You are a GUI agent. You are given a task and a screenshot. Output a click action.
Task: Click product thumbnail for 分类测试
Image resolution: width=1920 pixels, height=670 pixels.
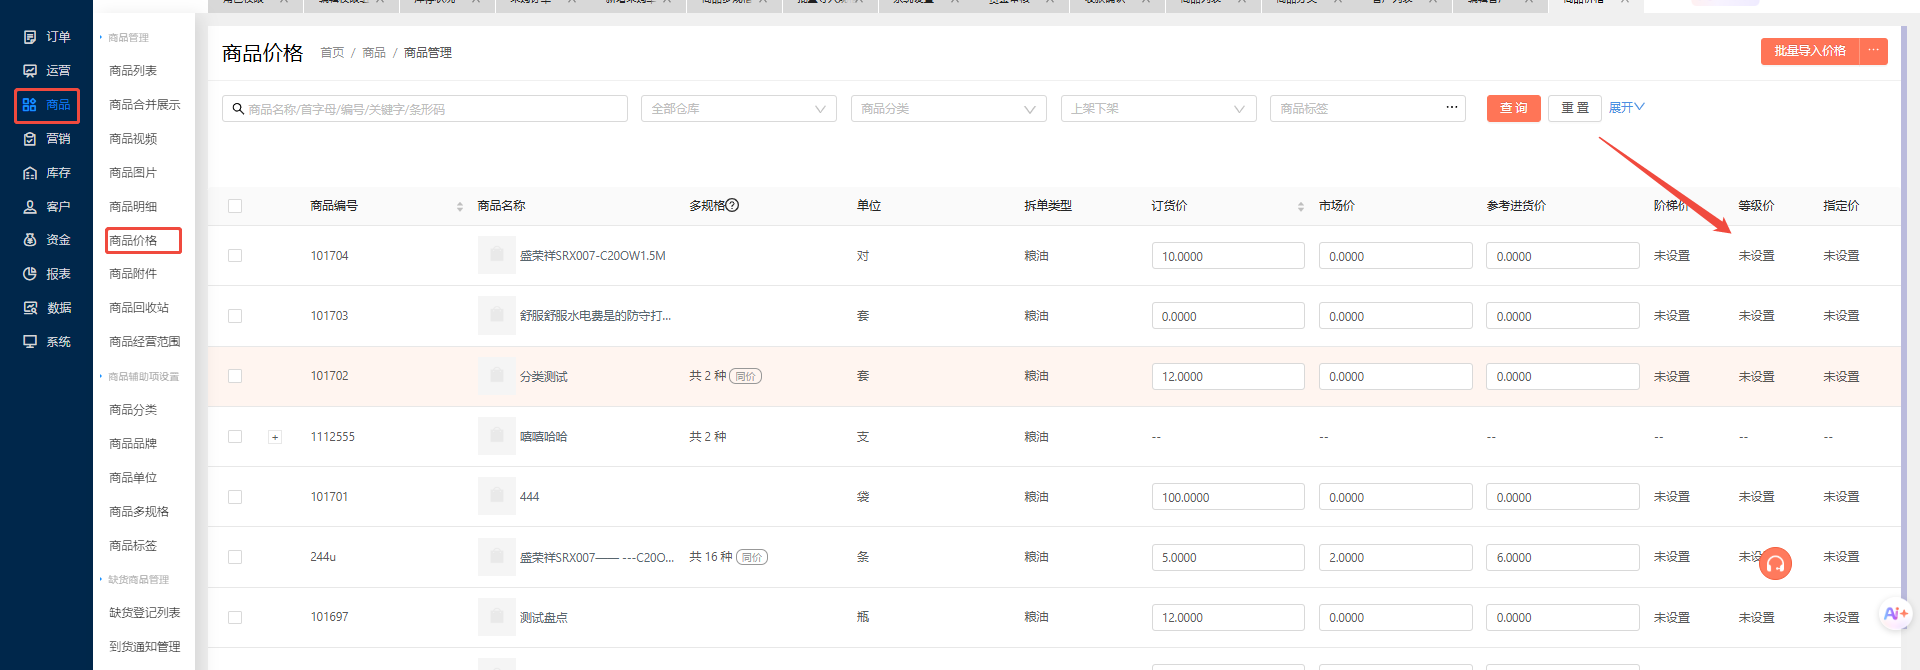(x=497, y=376)
